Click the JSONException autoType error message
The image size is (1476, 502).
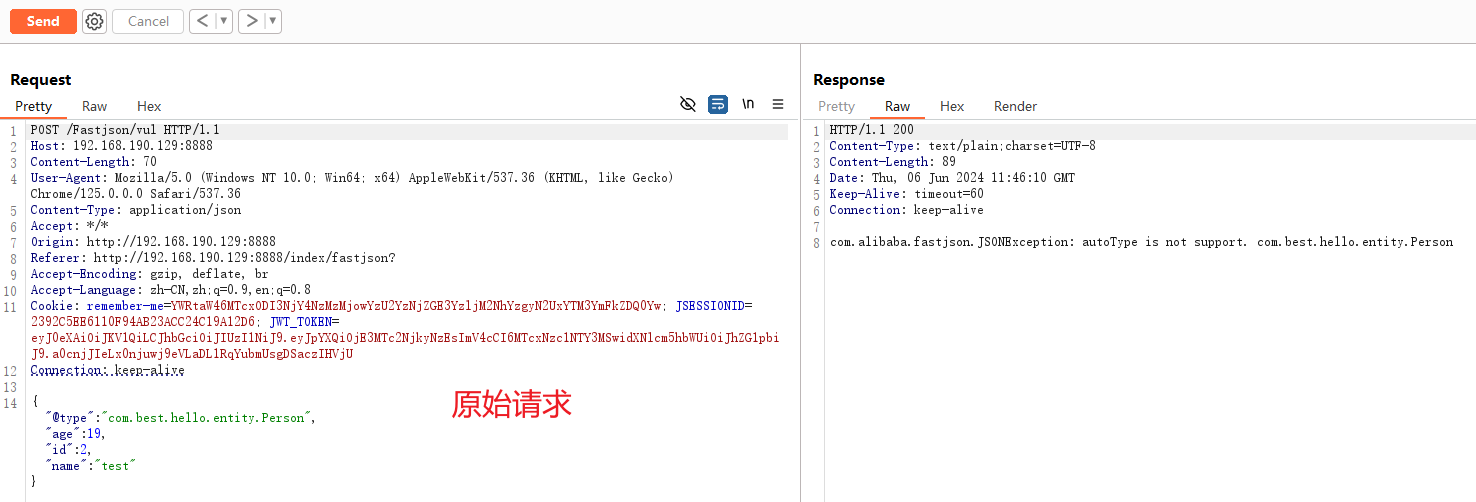pos(1141,242)
